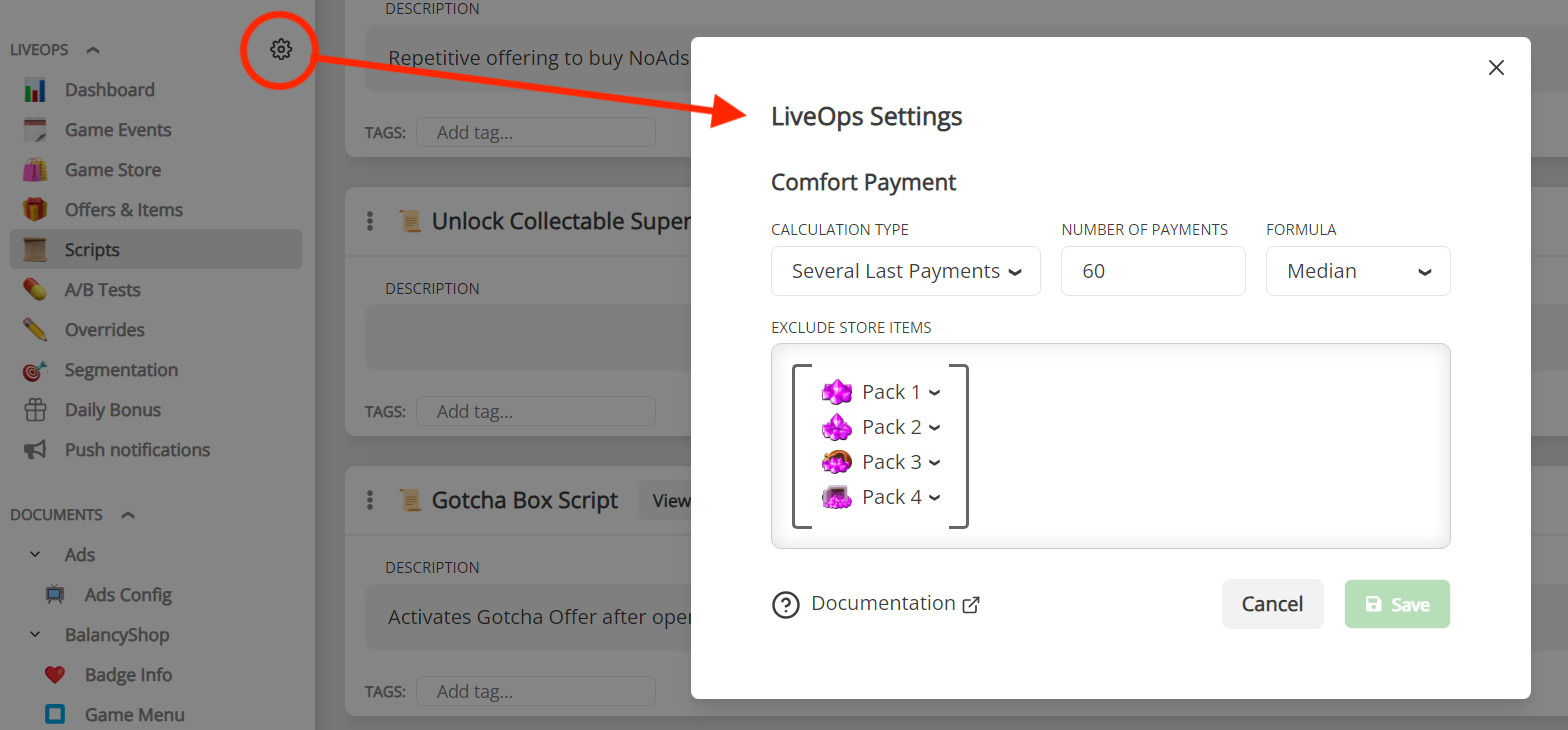Click the Documentation question mark icon
Screen dimensions: 1568x730
786,605
